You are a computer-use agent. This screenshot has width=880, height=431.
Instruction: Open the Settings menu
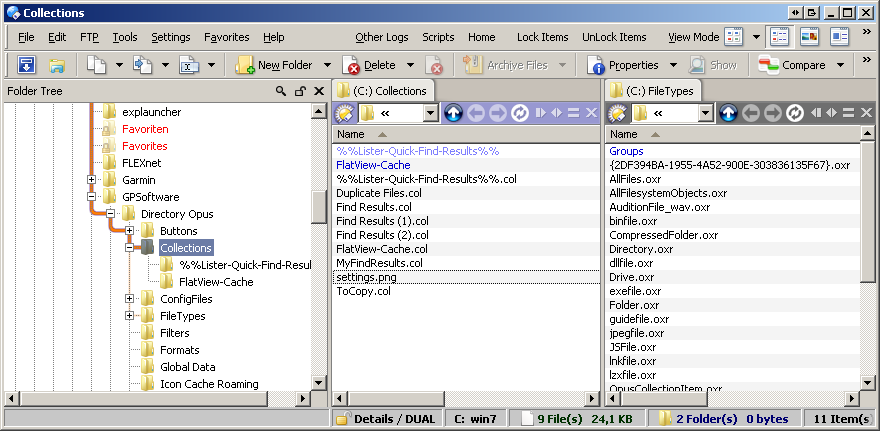(171, 37)
